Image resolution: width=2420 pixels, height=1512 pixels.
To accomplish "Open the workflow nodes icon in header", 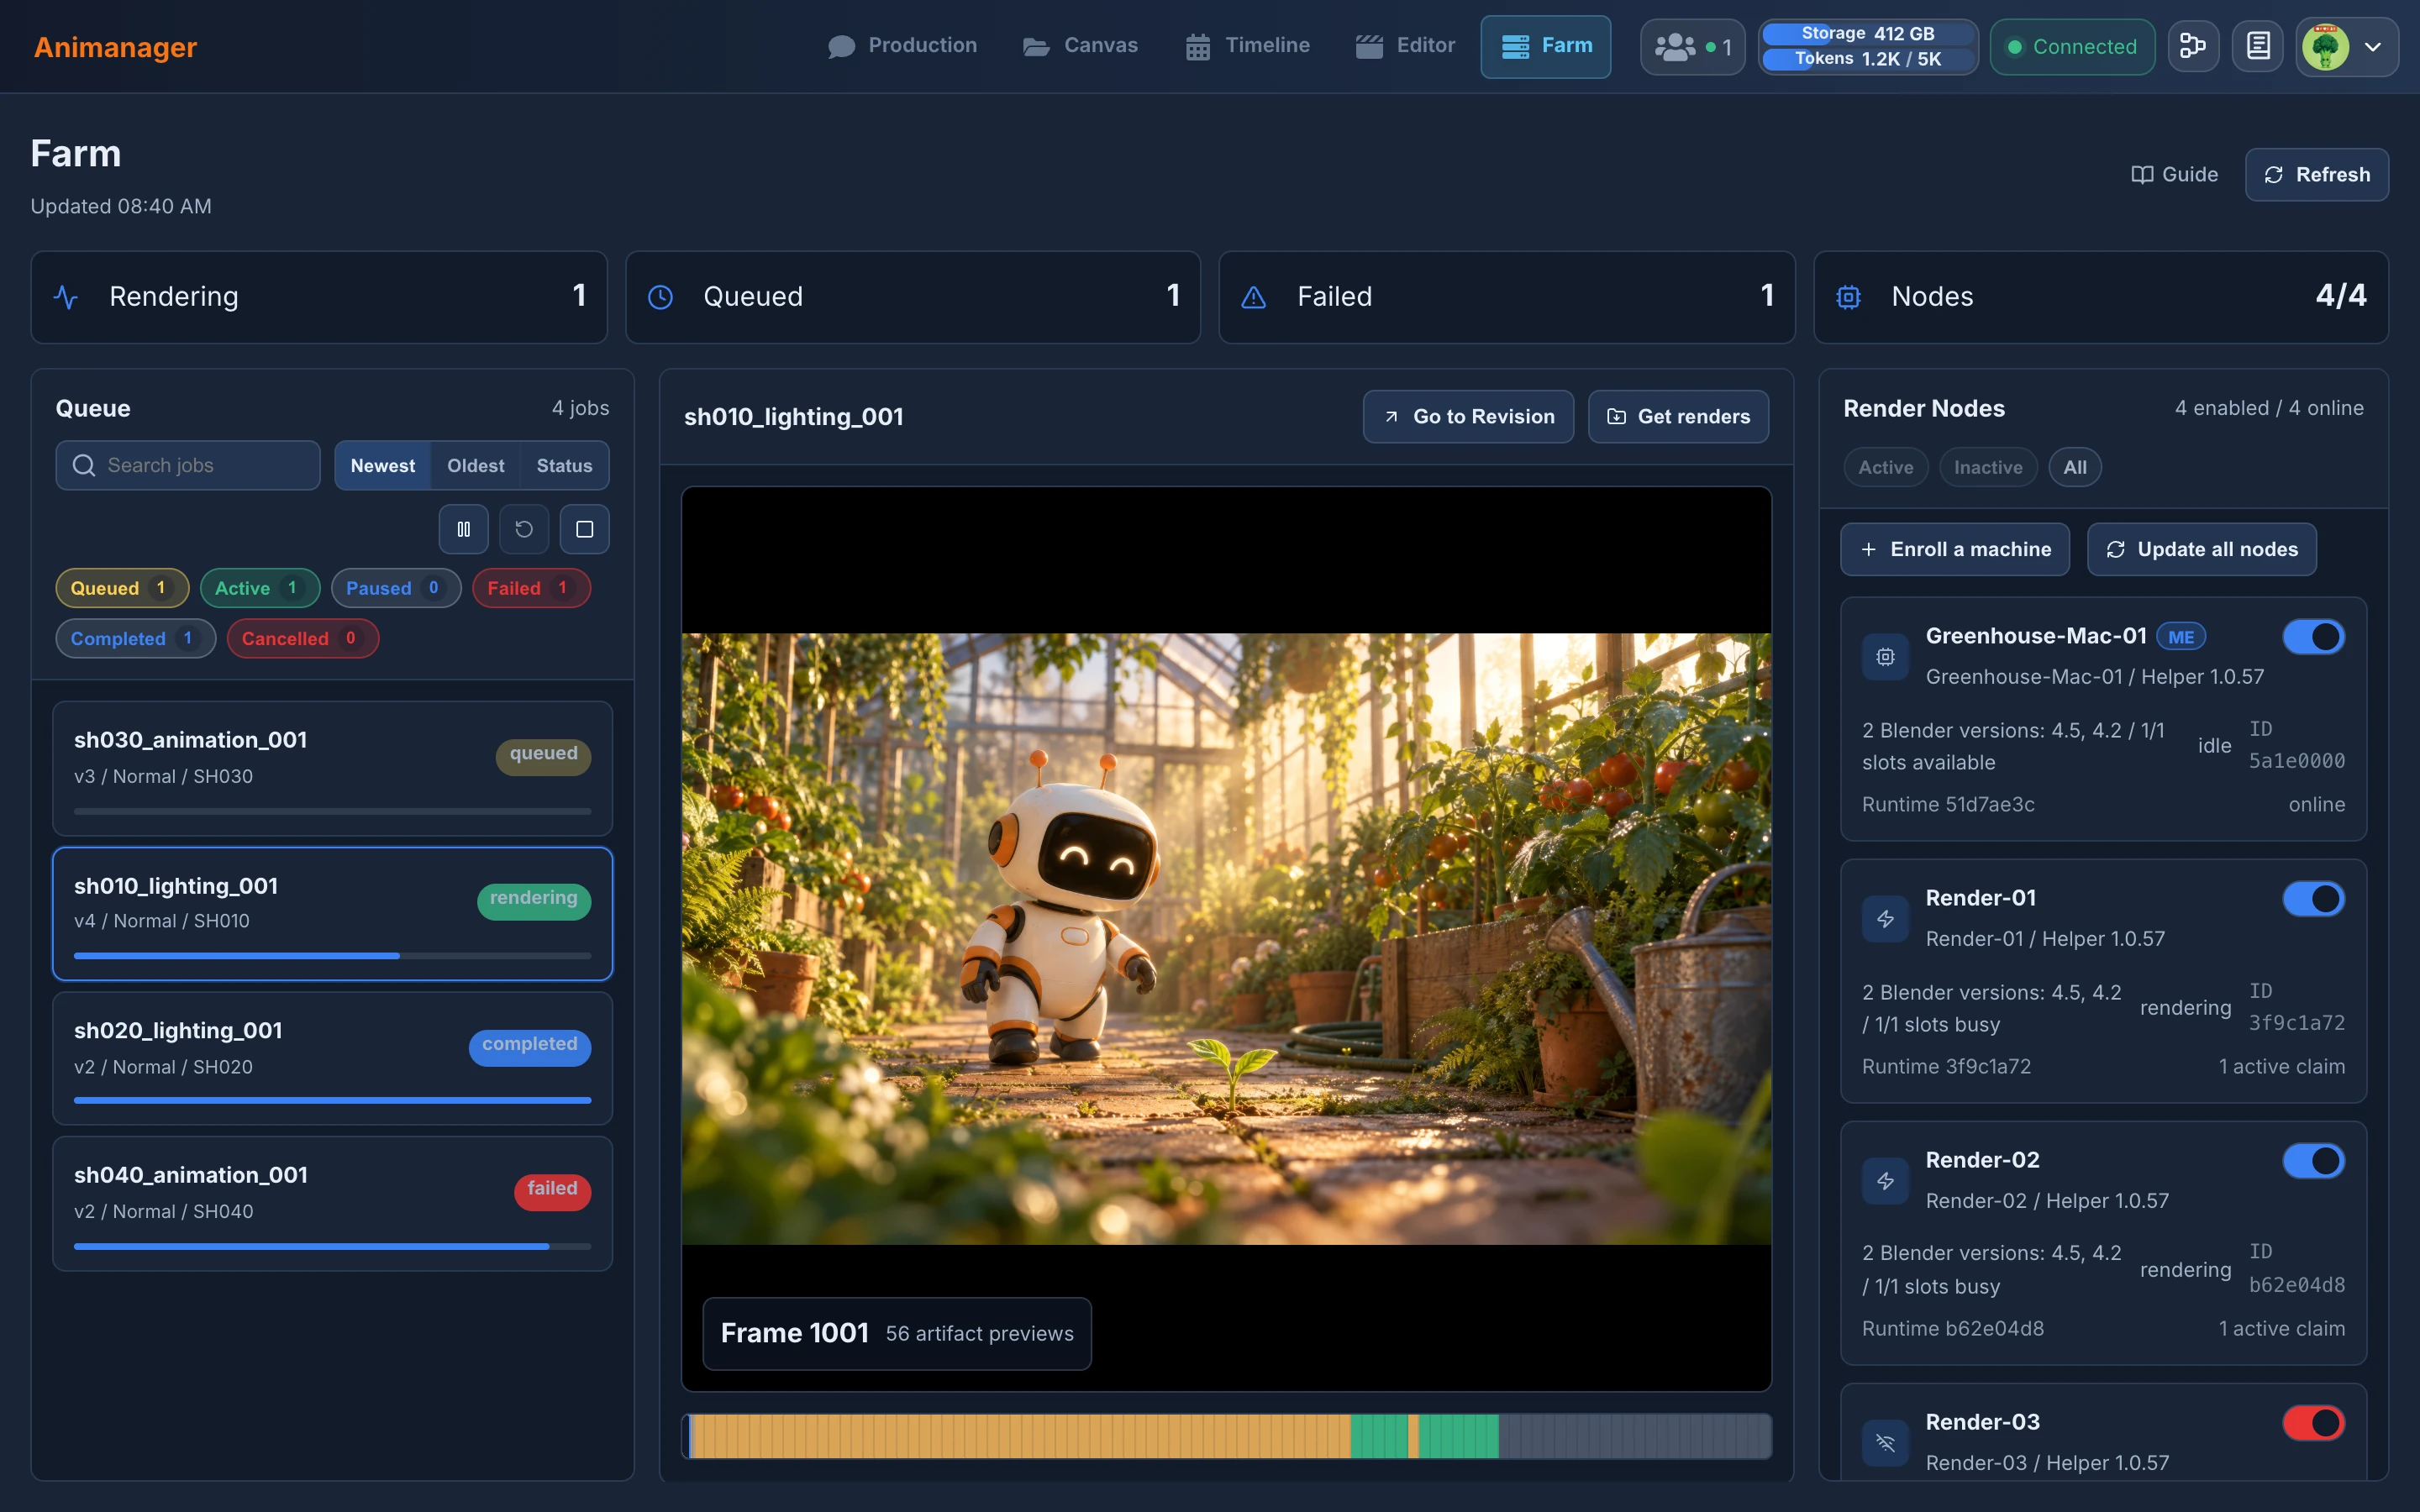I will [x=2193, y=46].
